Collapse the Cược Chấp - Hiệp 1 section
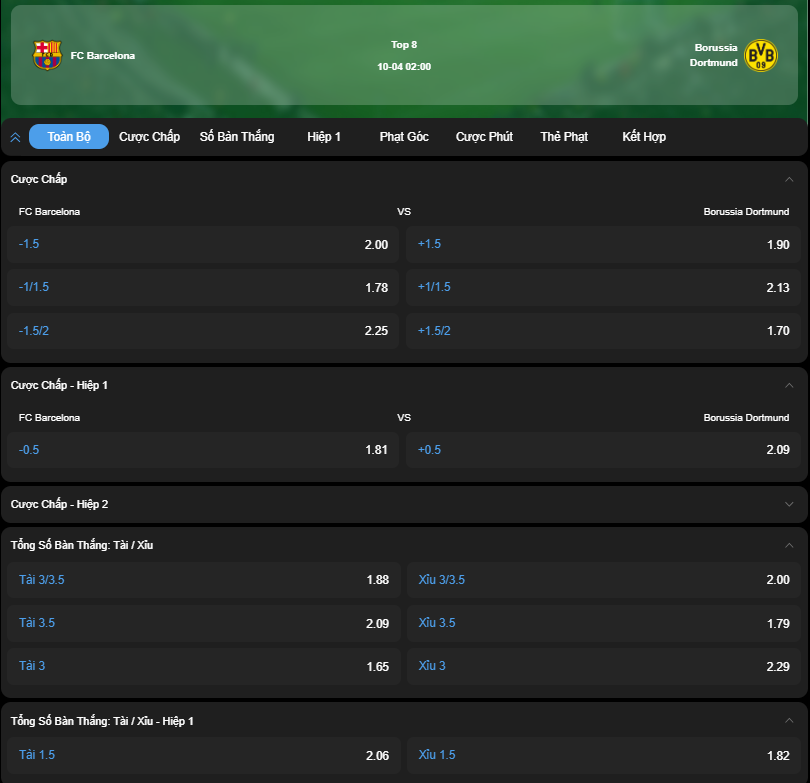This screenshot has height=783, width=810. click(789, 385)
